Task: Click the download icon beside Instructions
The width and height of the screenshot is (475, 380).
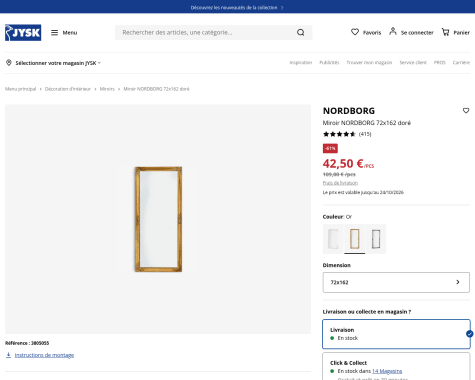Action: (x=8, y=355)
